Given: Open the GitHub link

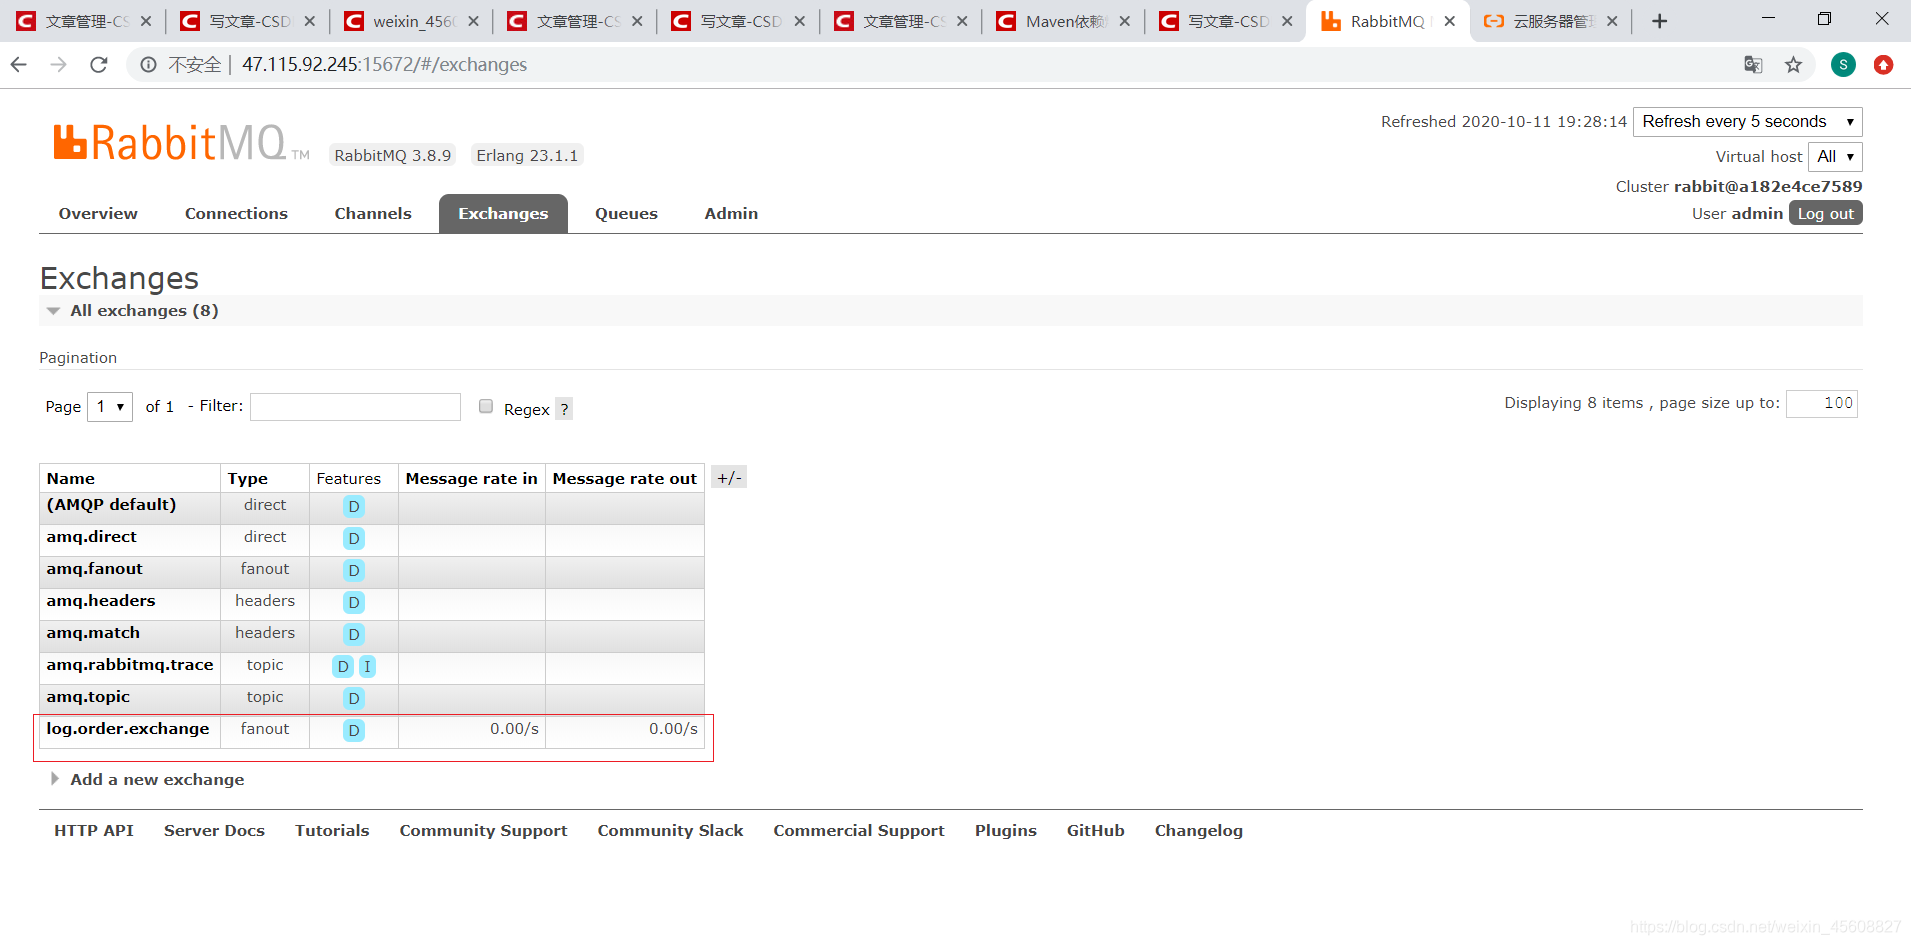Looking at the screenshot, I should pyautogui.click(x=1096, y=831).
